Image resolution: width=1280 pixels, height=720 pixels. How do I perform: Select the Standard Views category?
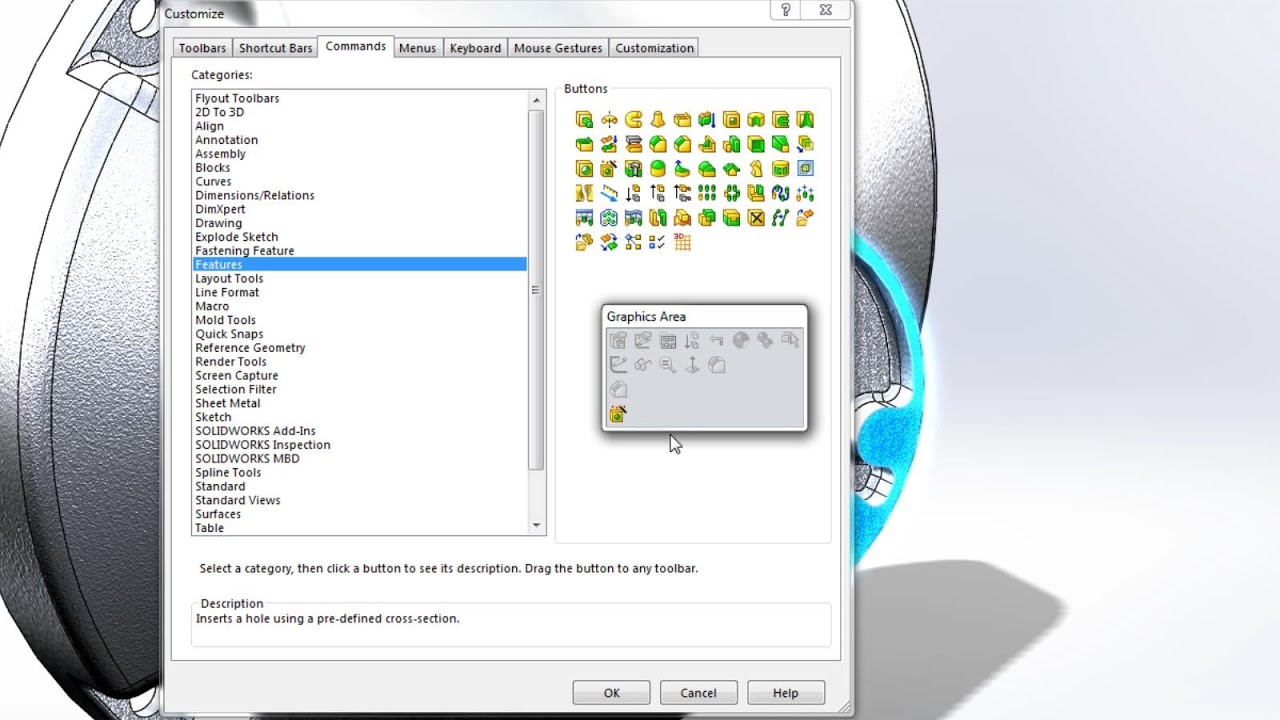pos(238,500)
